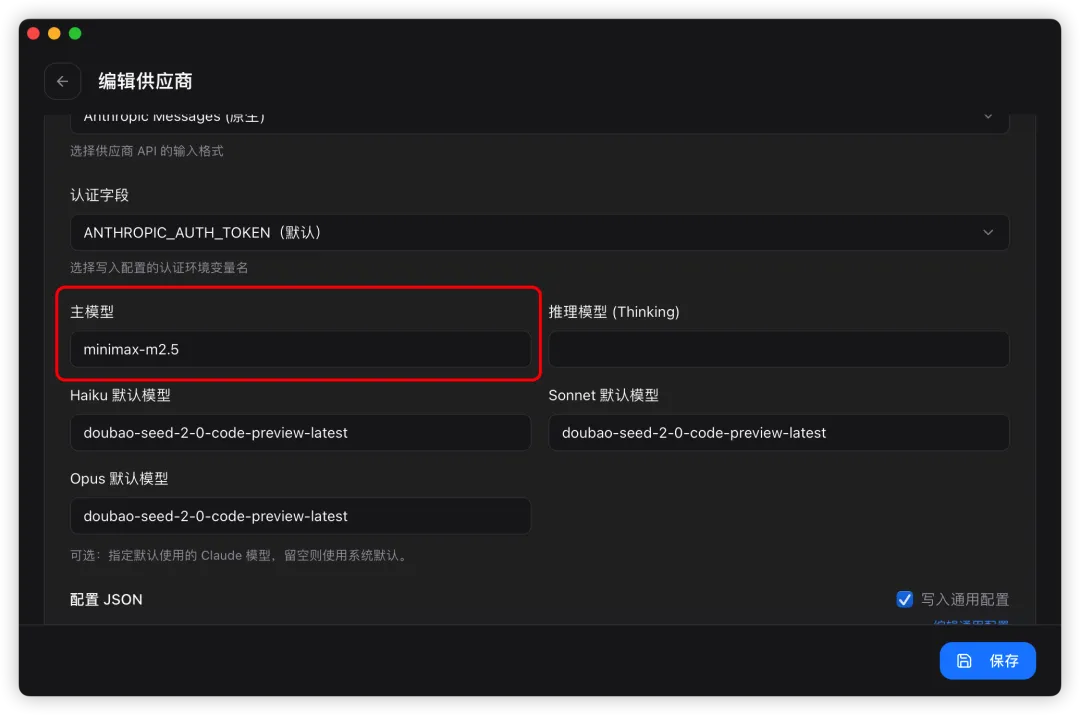Click the save disk icon
The height and width of the screenshot is (715, 1080).
(964, 661)
